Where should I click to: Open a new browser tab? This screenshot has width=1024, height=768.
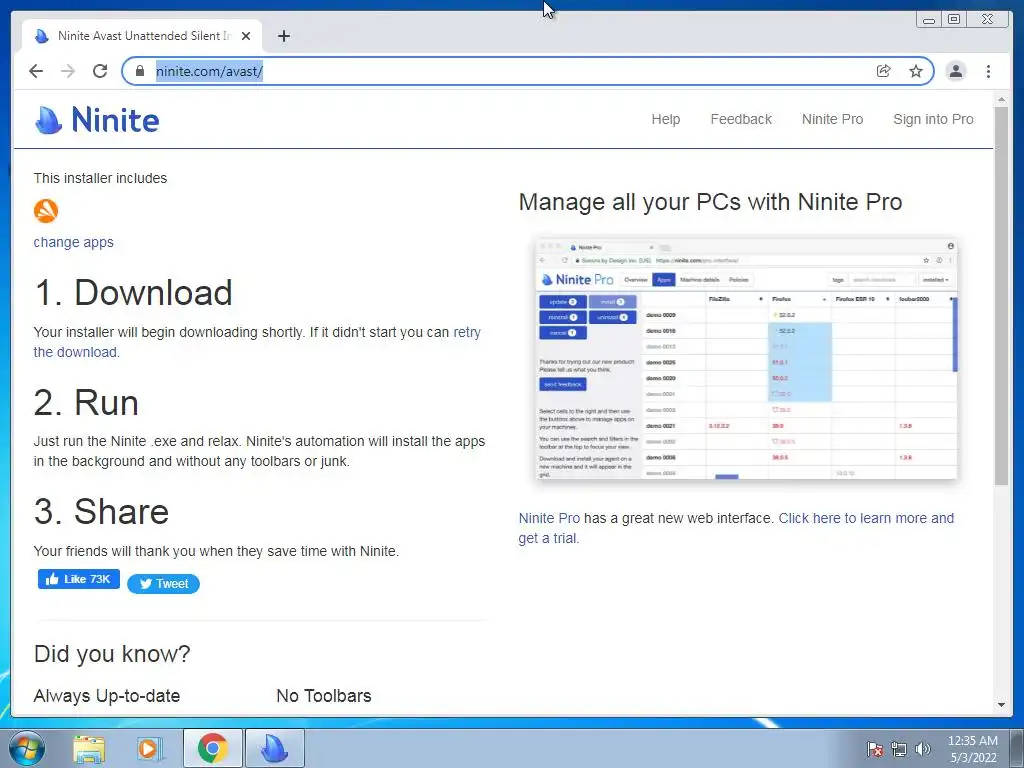[283, 37]
